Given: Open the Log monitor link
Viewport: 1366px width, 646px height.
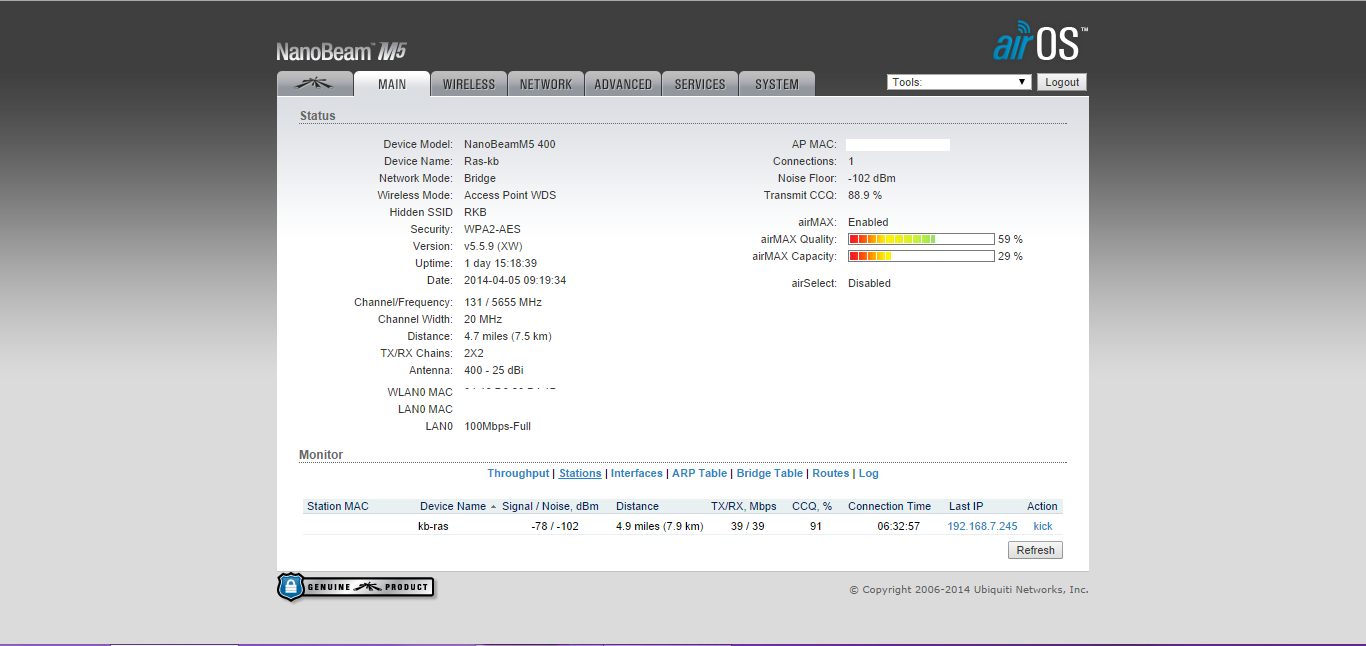Looking at the screenshot, I should point(868,473).
